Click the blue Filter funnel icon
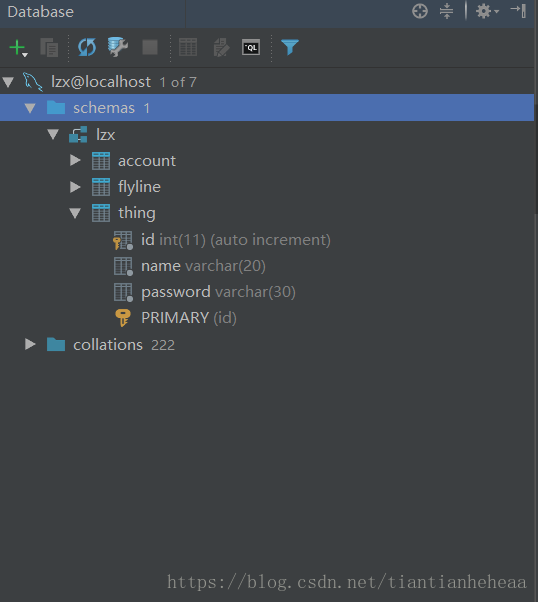This screenshot has height=602, width=538. pyautogui.click(x=290, y=47)
